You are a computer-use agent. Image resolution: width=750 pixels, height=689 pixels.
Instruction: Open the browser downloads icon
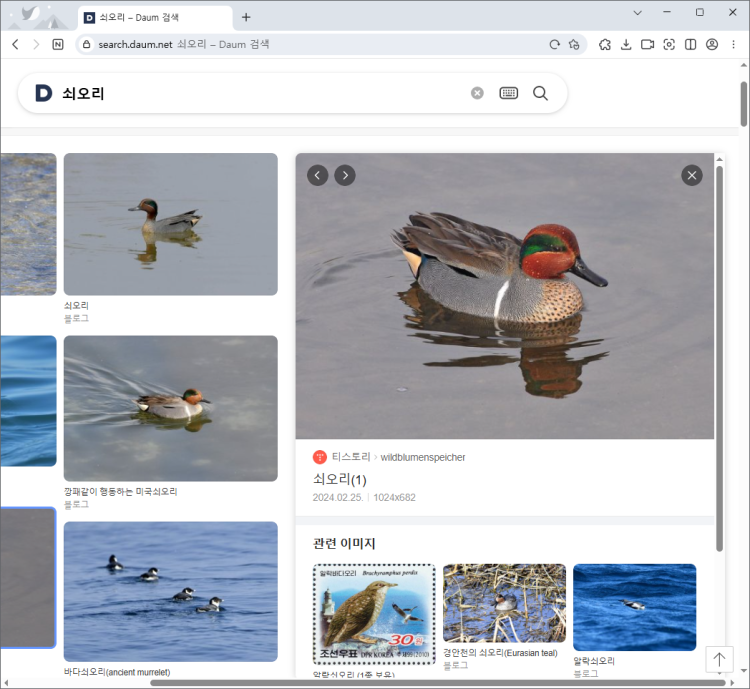(x=626, y=44)
